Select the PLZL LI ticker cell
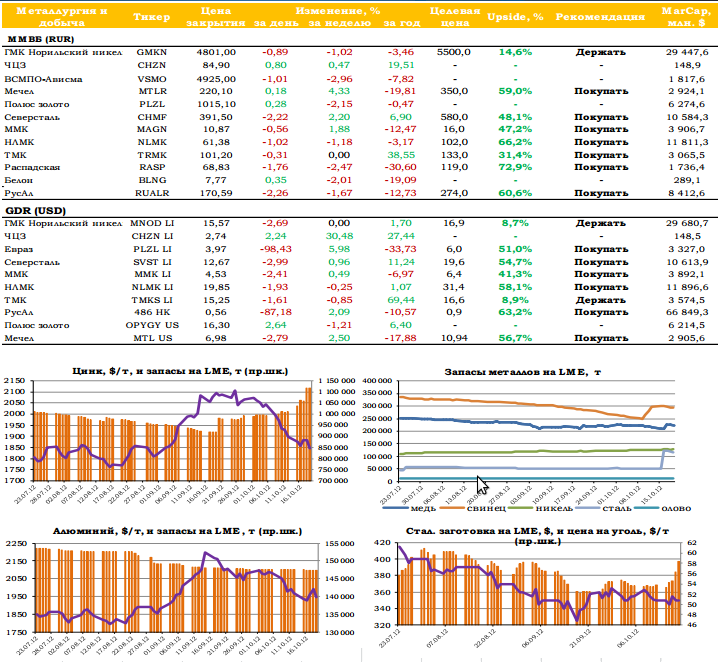Screen dimensions: 718x666 [152, 249]
